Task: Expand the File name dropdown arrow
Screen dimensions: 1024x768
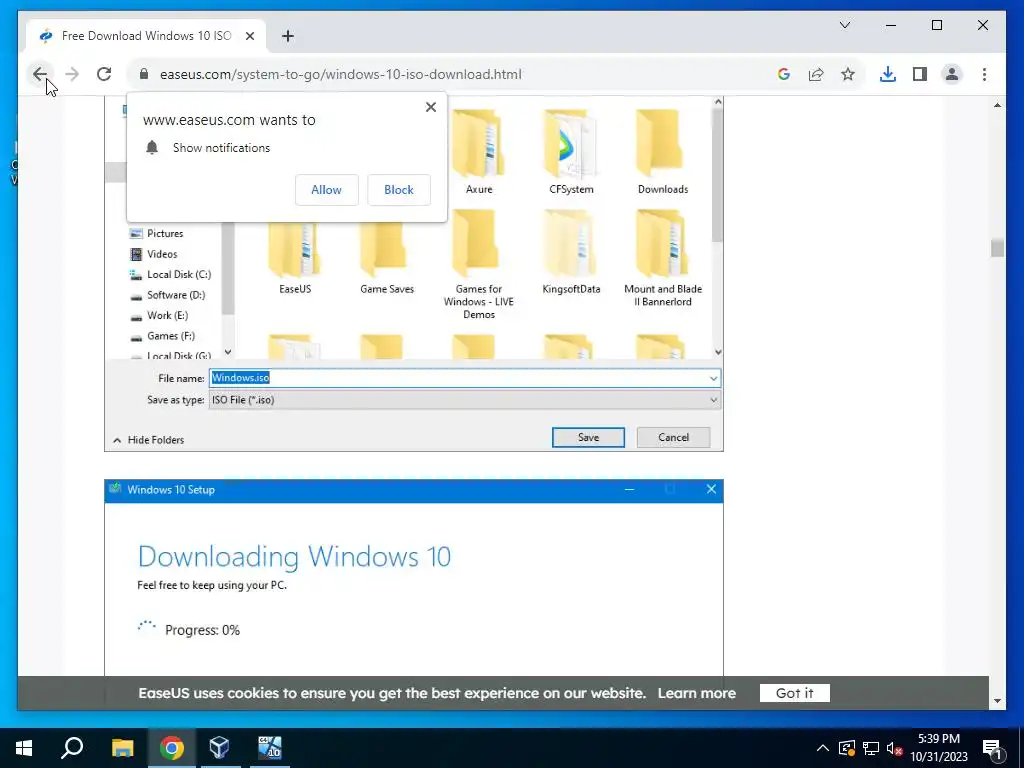Action: pyautogui.click(x=713, y=378)
